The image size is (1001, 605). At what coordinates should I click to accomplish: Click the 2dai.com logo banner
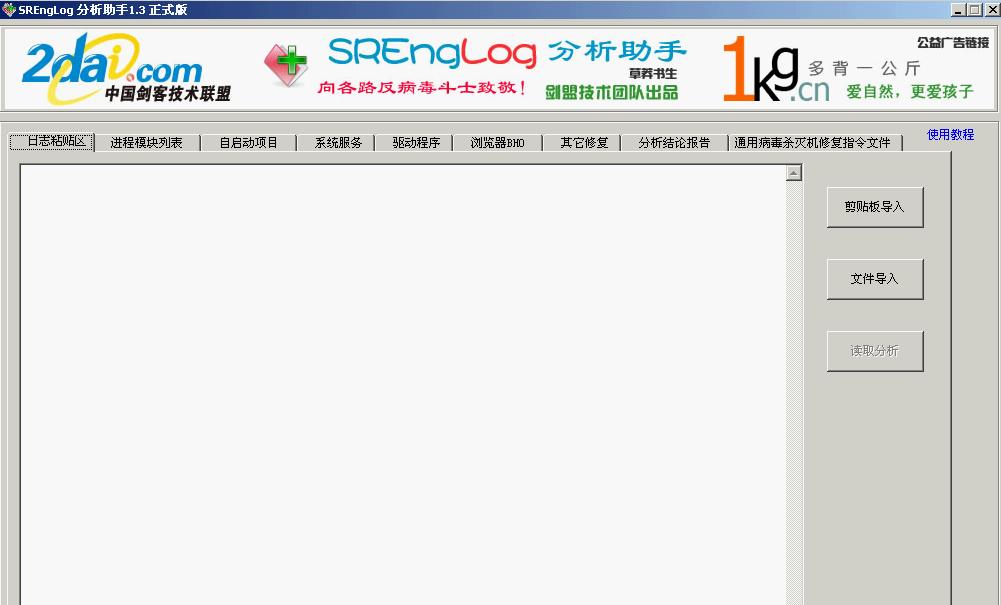(x=126, y=69)
